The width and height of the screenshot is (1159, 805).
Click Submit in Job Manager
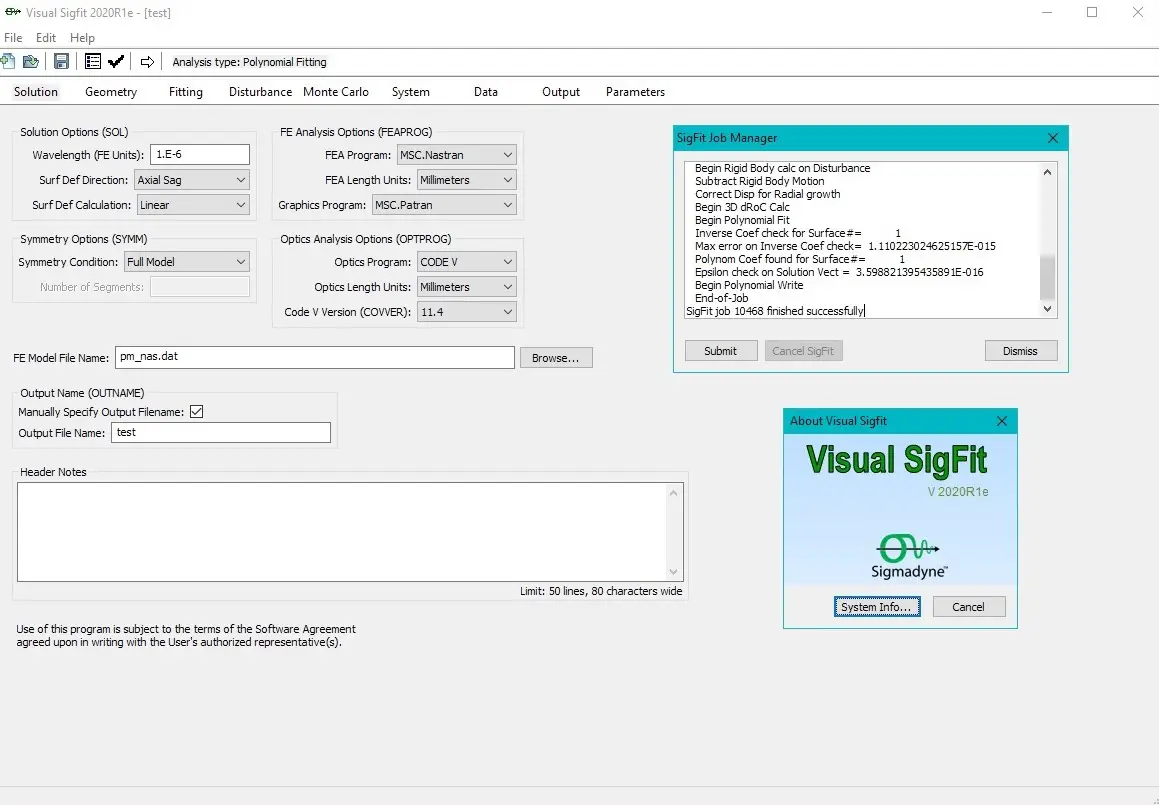(x=721, y=350)
